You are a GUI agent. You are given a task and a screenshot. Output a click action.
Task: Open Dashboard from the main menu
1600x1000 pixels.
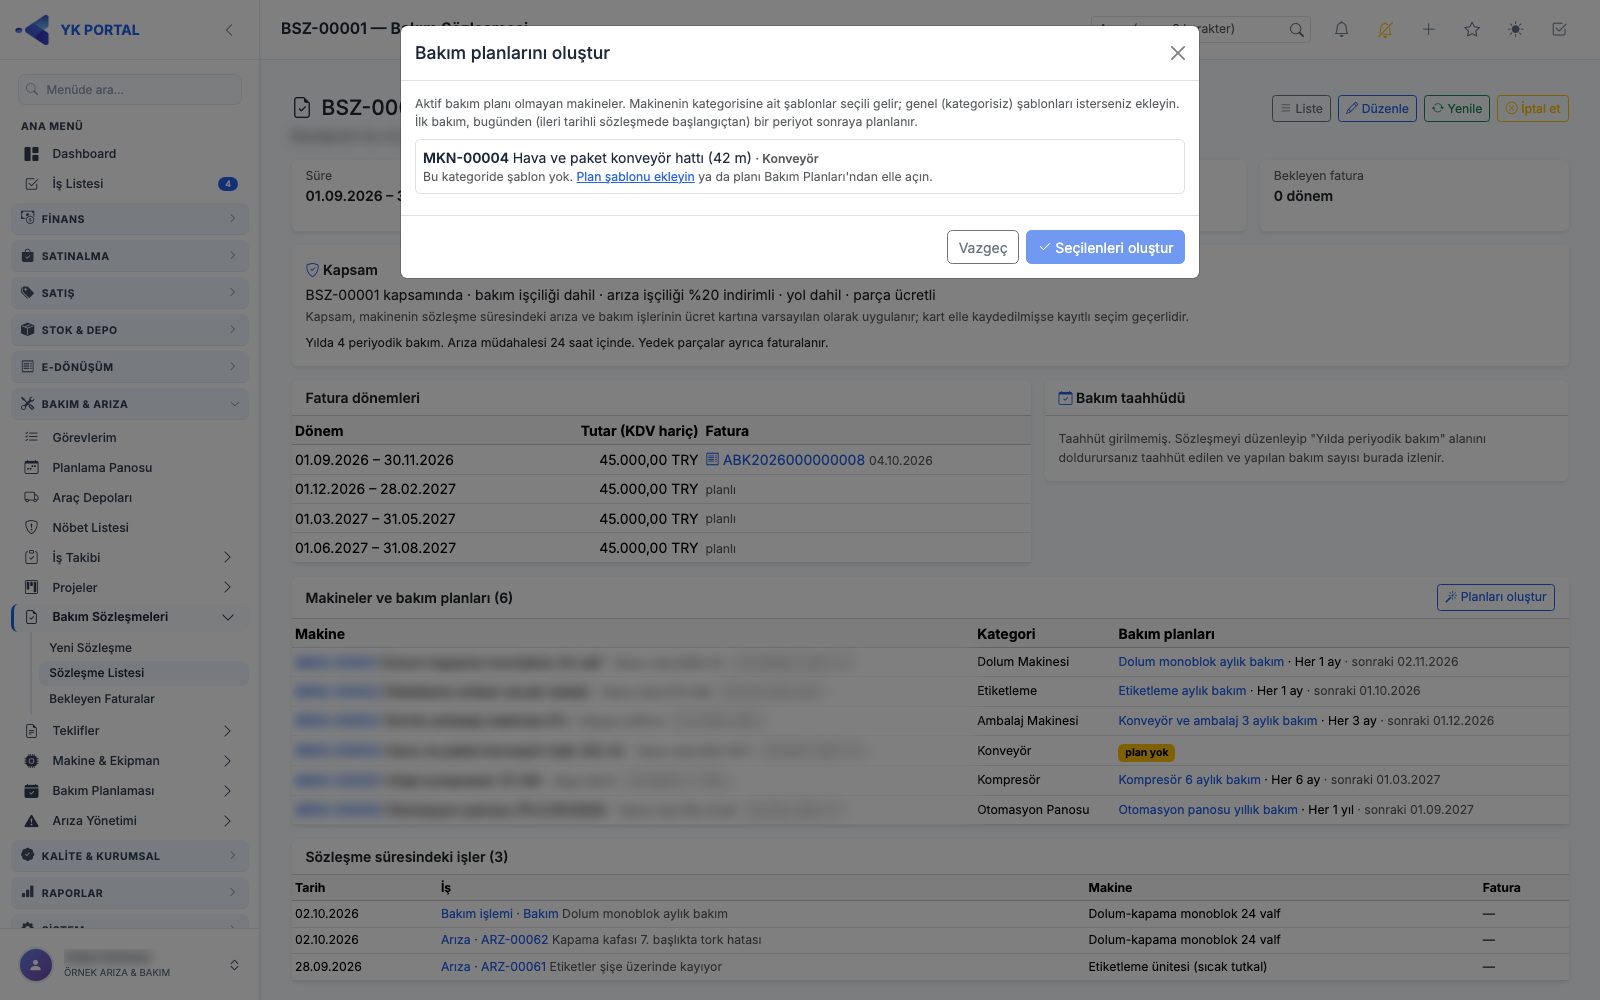coord(130,154)
